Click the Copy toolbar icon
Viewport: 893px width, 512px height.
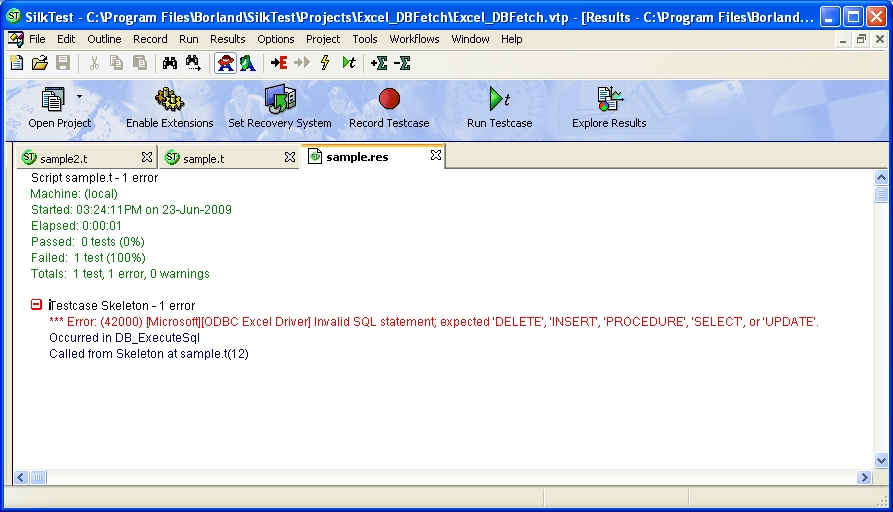coord(116,63)
